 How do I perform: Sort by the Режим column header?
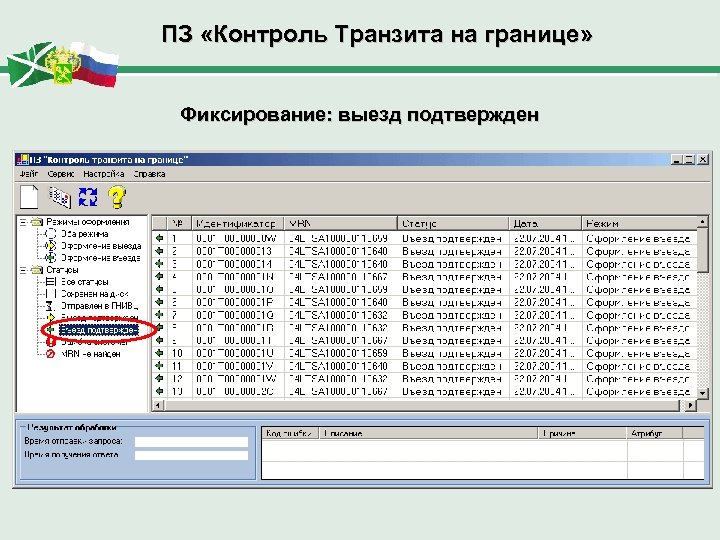pyautogui.click(x=640, y=224)
